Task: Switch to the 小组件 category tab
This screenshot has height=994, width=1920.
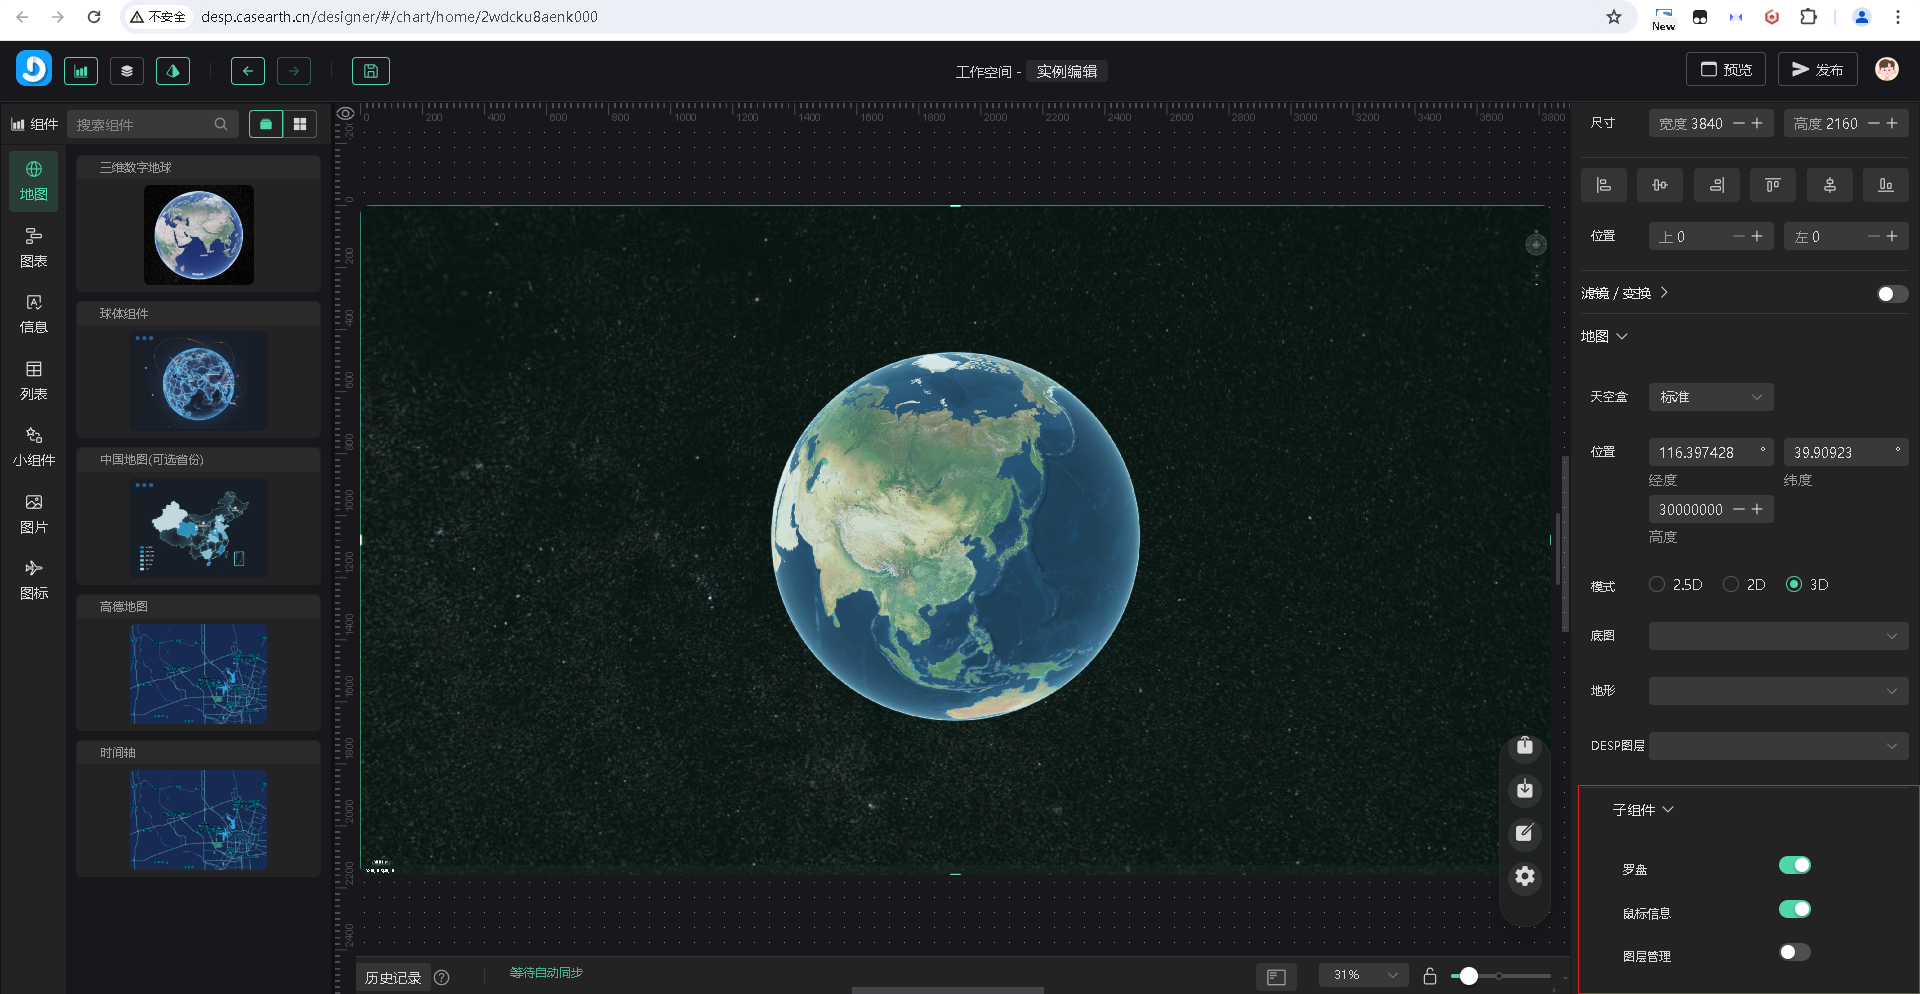Action: coord(34,446)
